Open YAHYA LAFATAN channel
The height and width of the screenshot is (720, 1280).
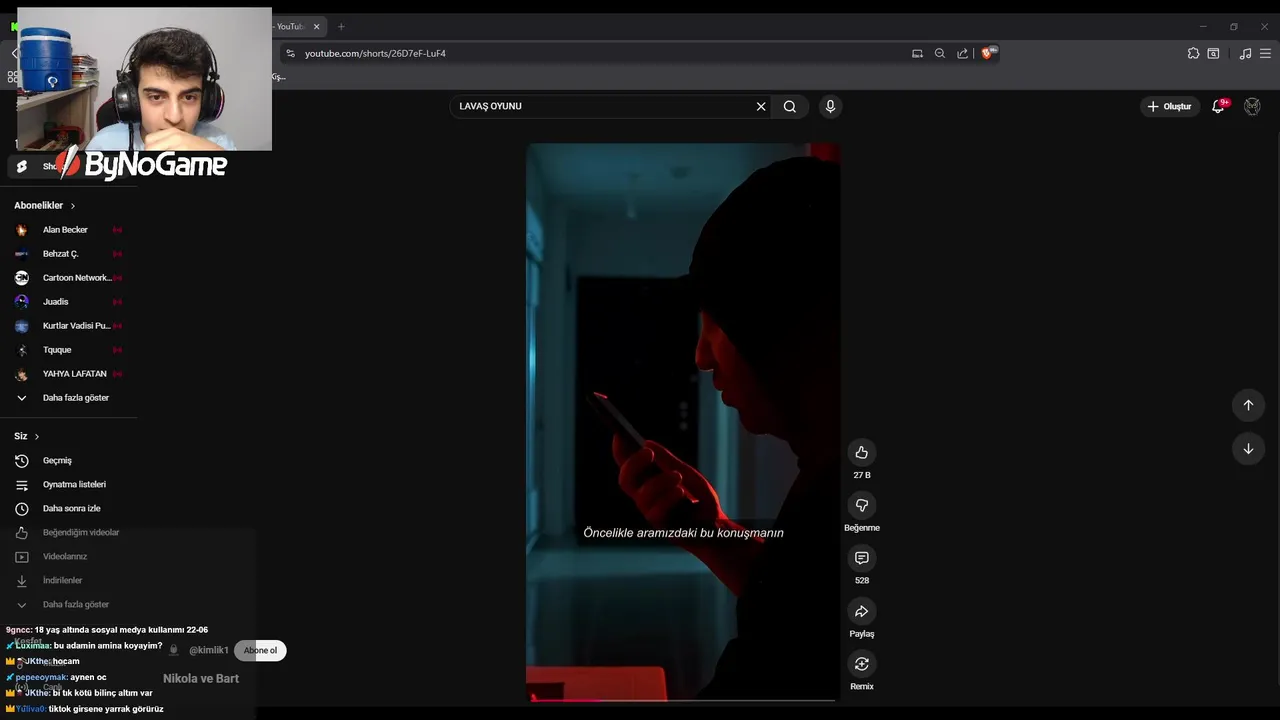coord(74,374)
